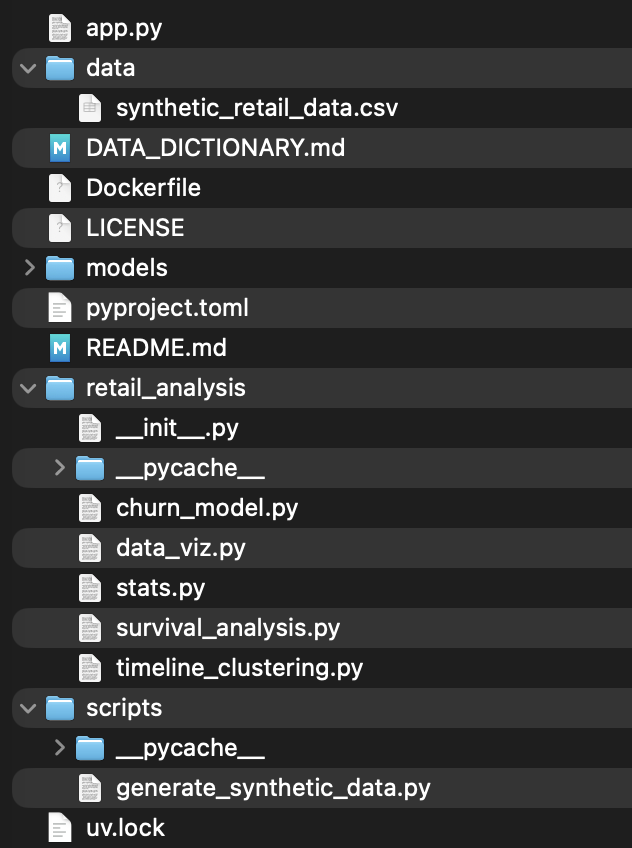
Task: Click the Markdown icon next to README.md
Action: tap(61, 348)
